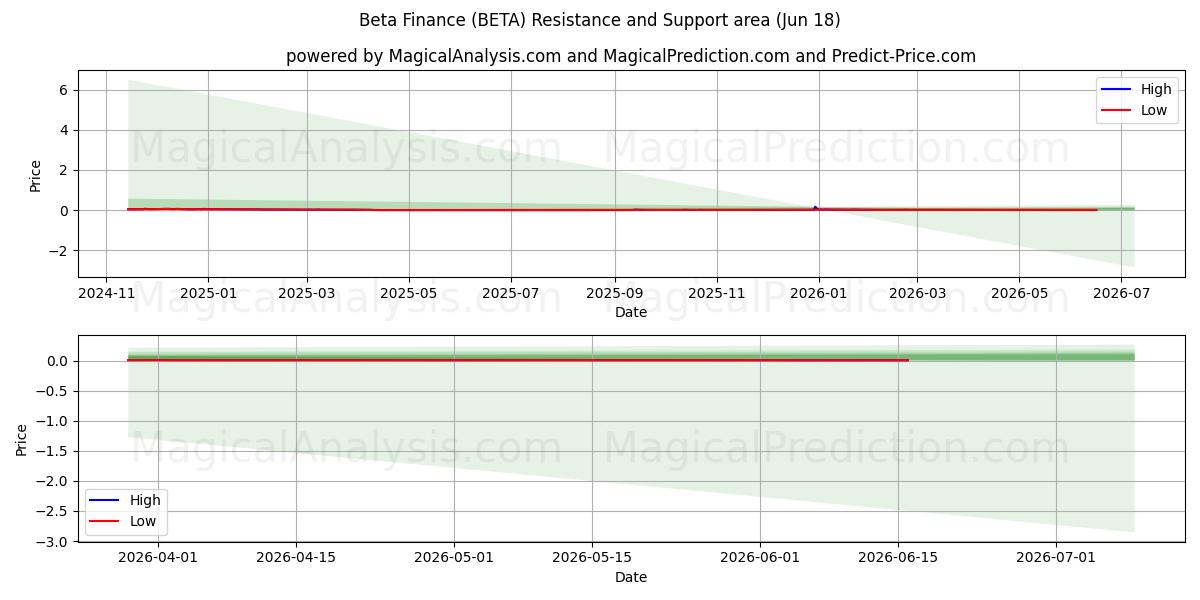The image size is (1200, 600).
Task: Click the blue price spike near 2026-01
Action: click(815, 207)
